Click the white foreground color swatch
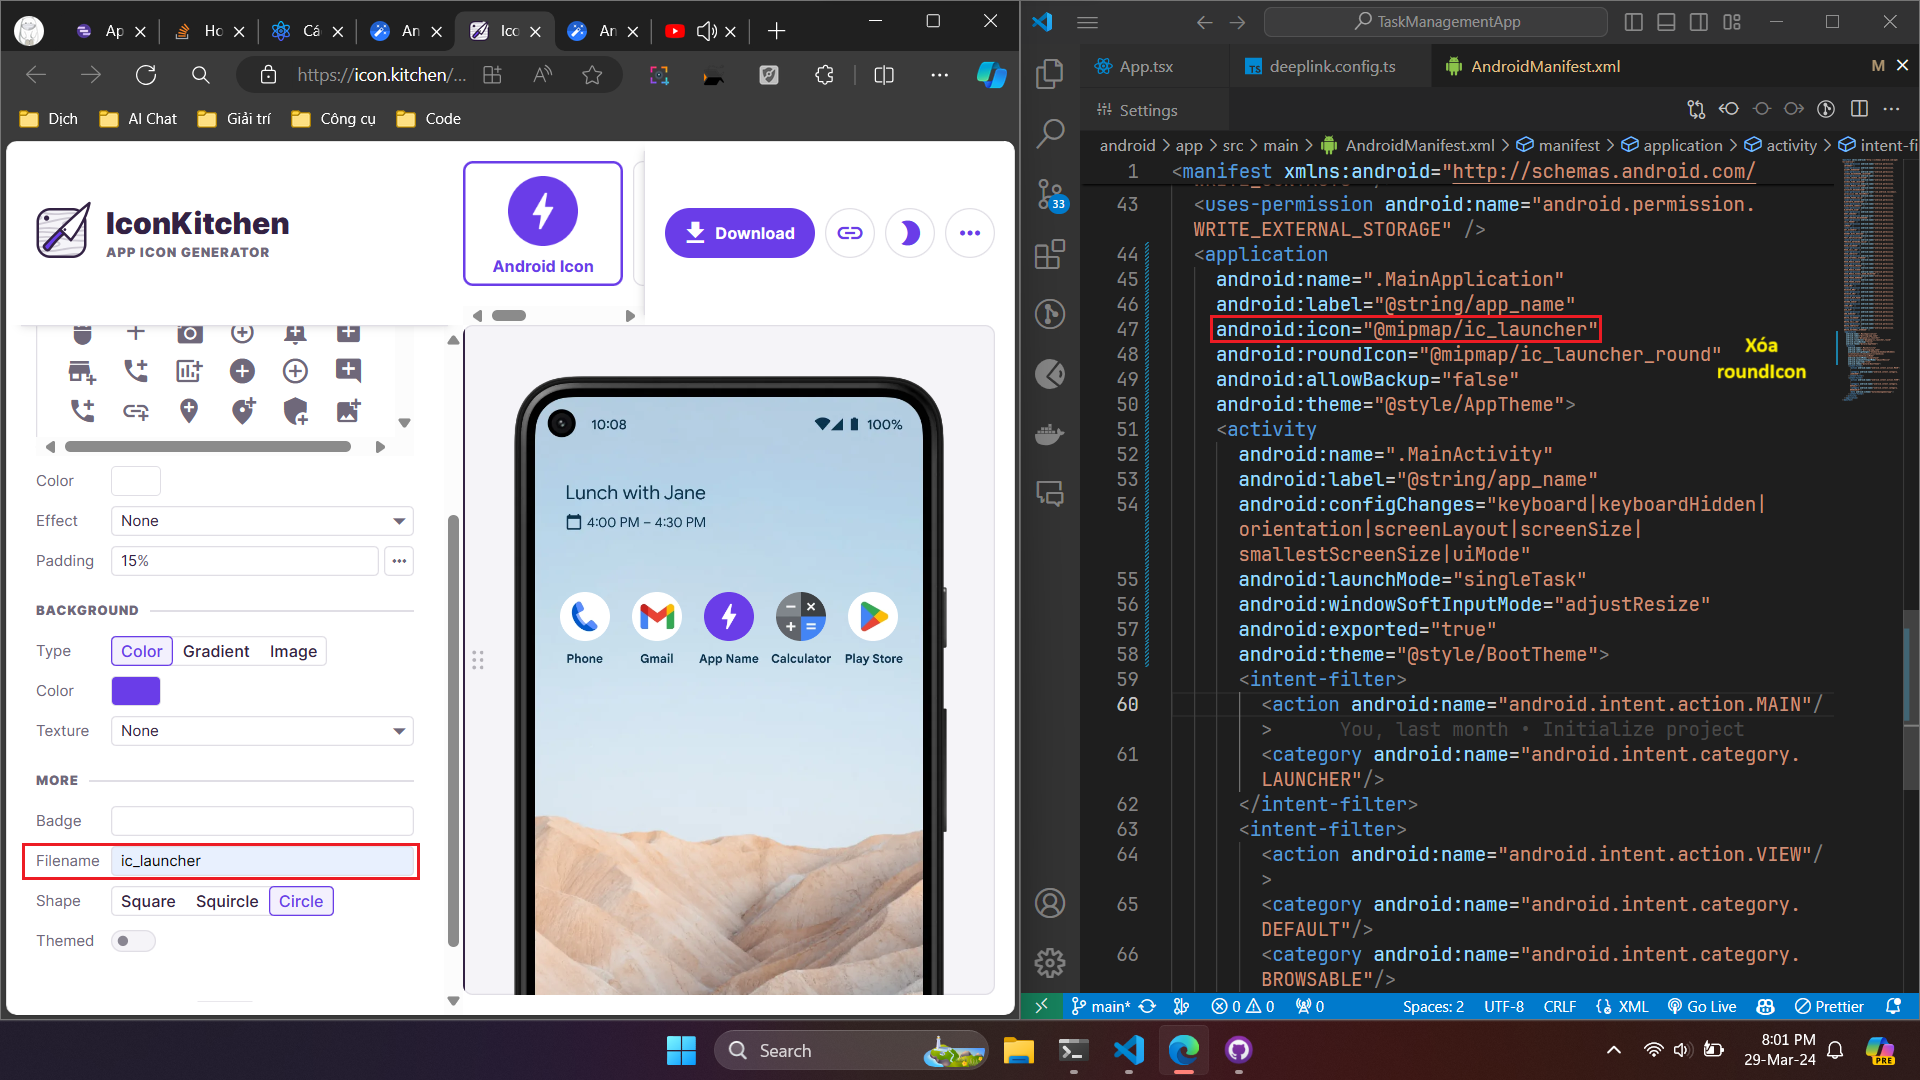 tap(136, 481)
